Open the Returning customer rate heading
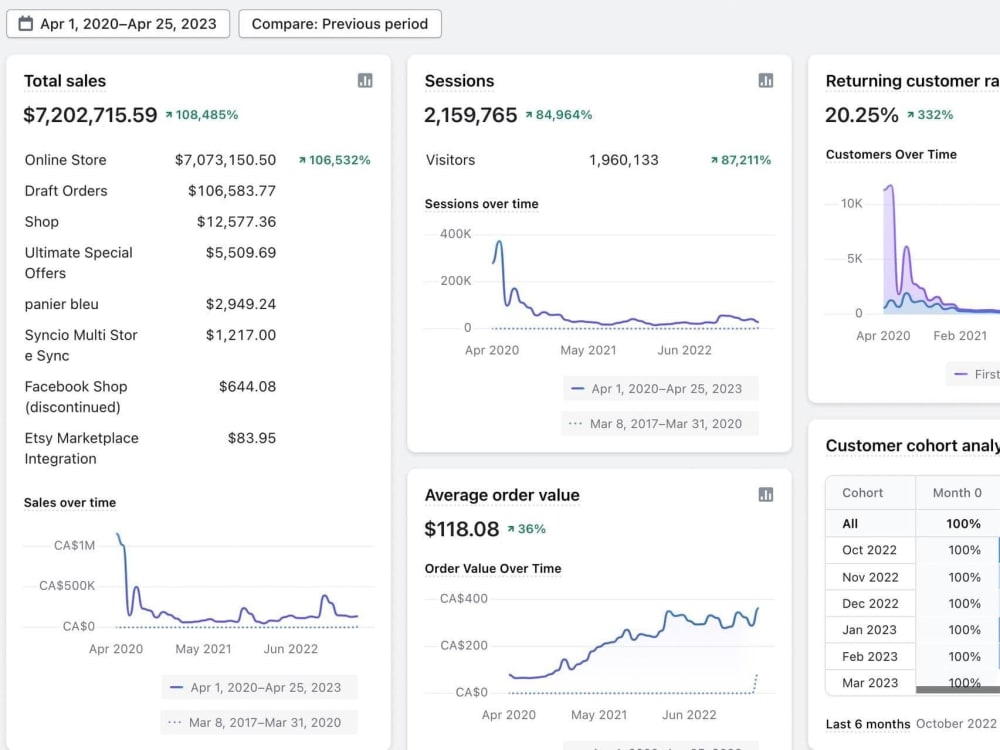Viewport: 1000px width, 750px height. point(913,81)
